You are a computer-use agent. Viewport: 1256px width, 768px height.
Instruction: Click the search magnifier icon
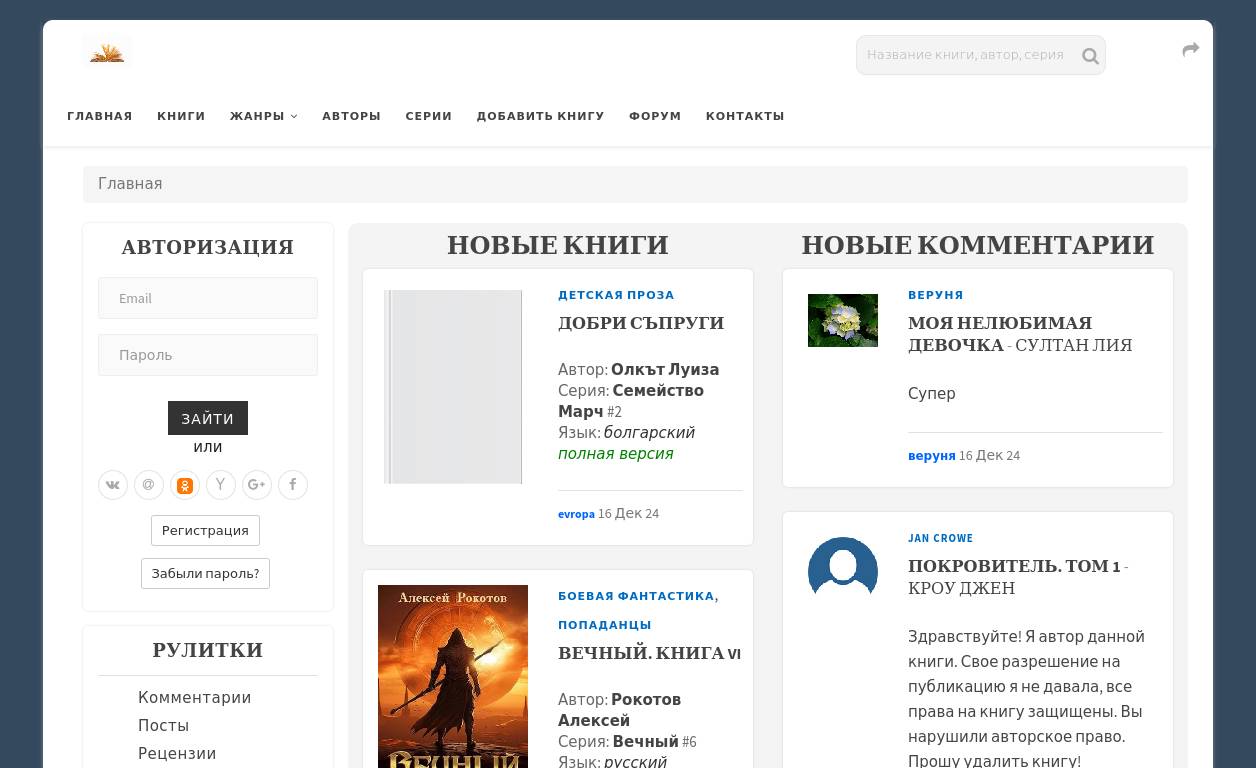[x=1090, y=56]
